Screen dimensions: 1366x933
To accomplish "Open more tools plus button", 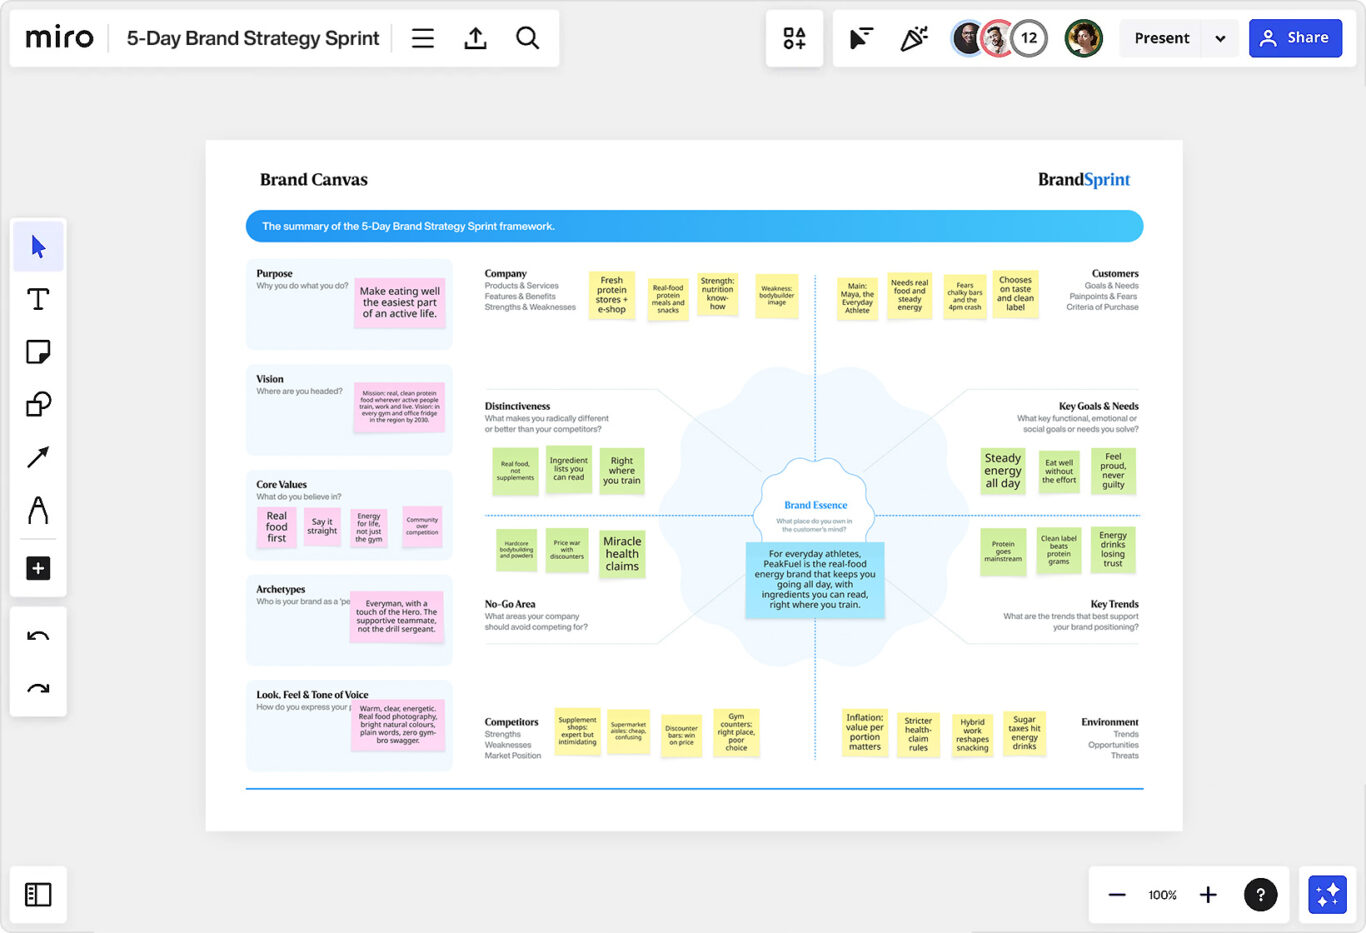I will [38, 568].
